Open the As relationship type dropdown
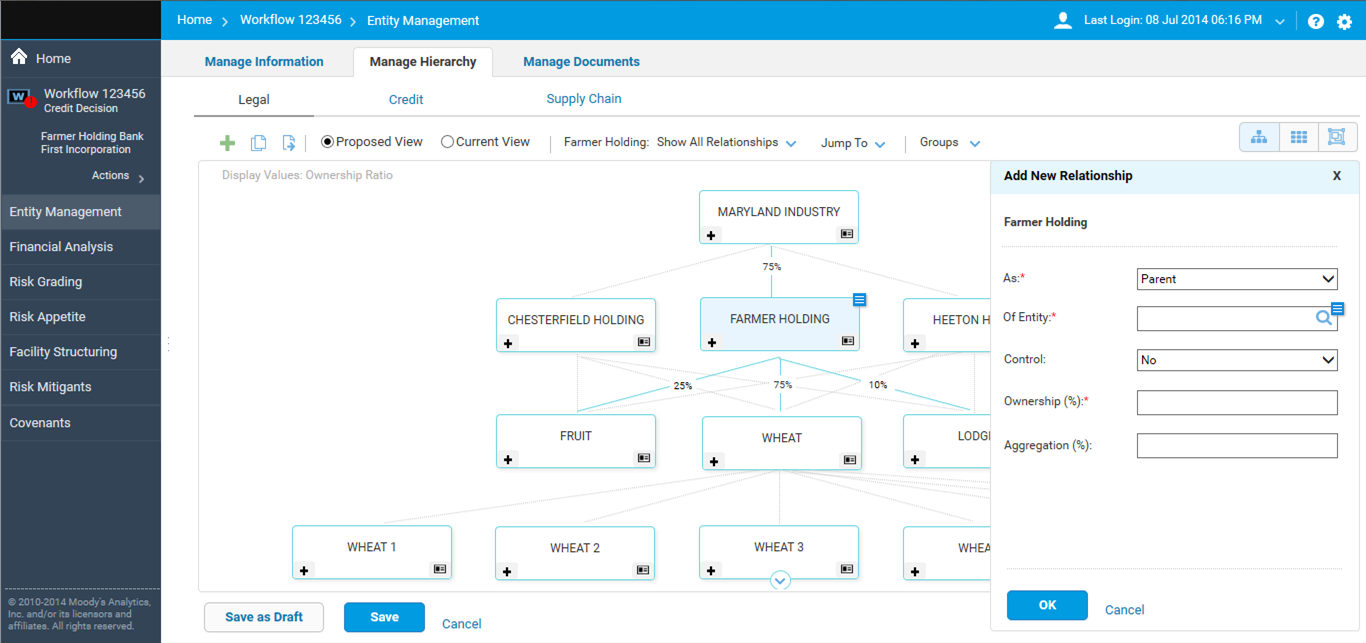 pyautogui.click(x=1237, y=279)
